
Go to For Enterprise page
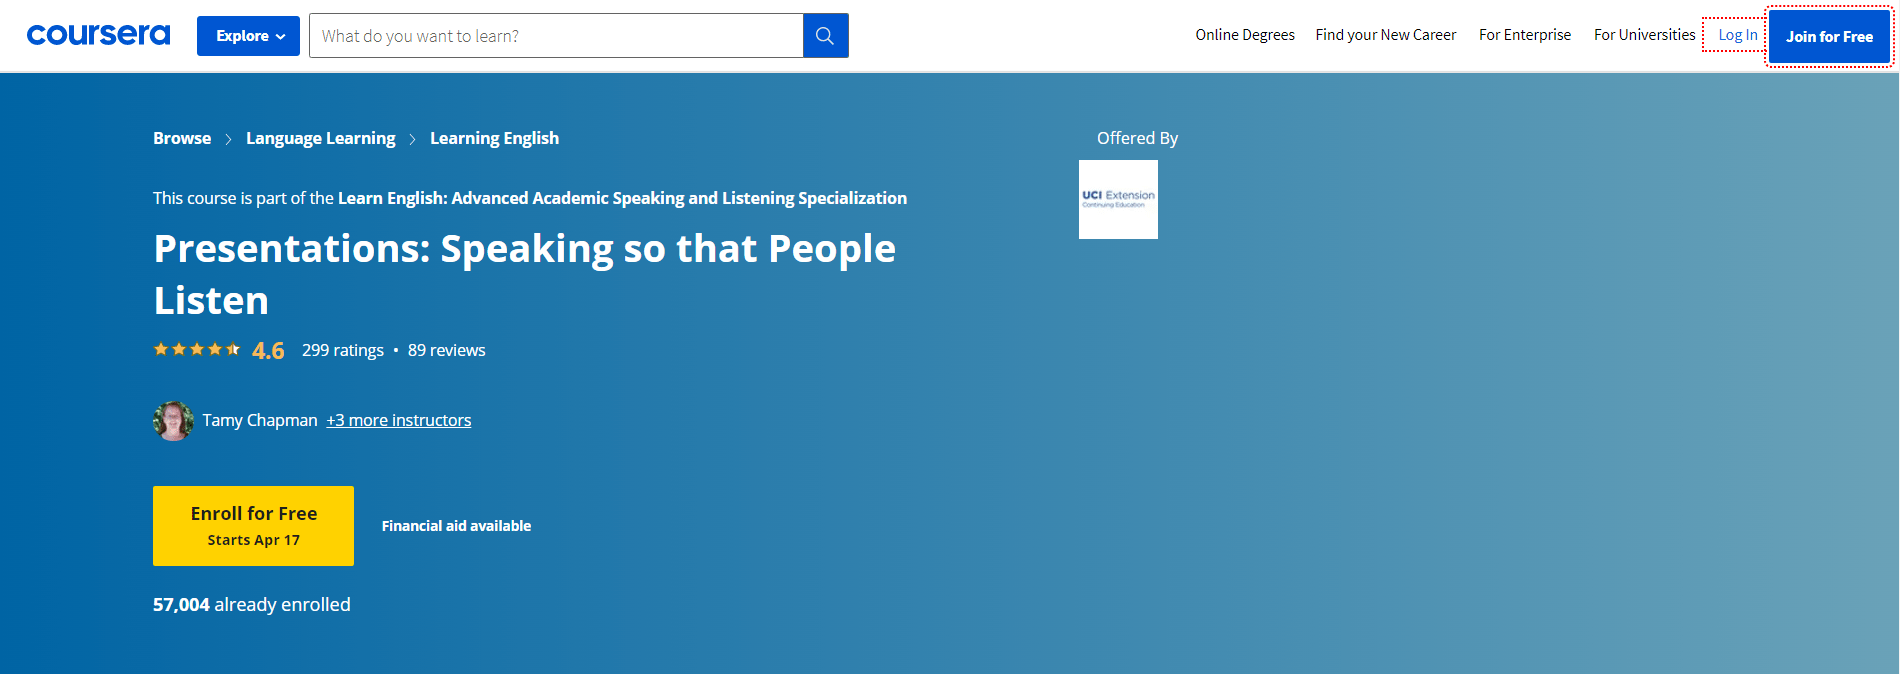point(1525,35)
